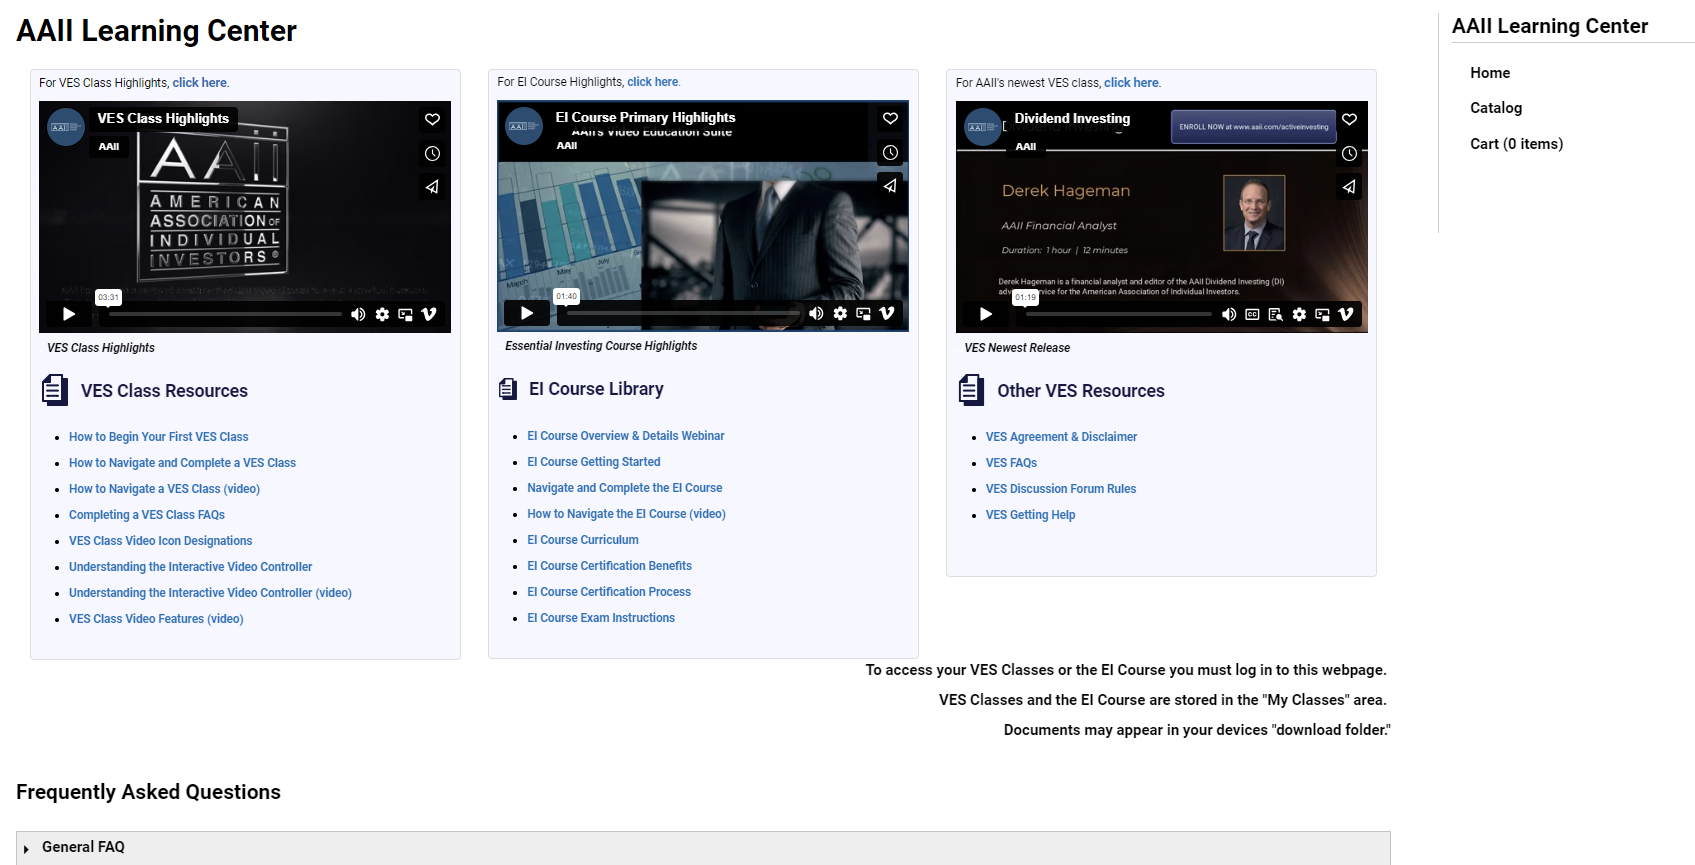Click AAII avatar on Dividend Investing video
The height and width of the screenshot is (865, 1695).
[983, 127]
